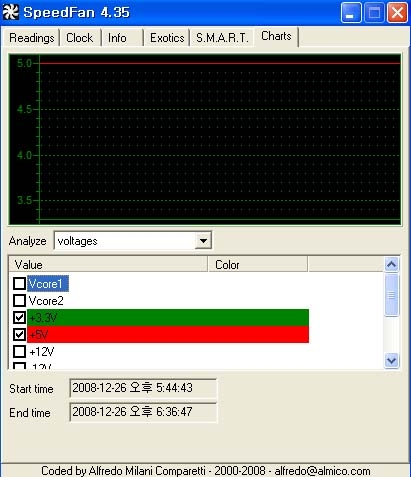Image resolution: width=411 pixels, height=477 pixels.
Task: Click the SpeedFan fan icon in title bar
Action: coord(11,12)
